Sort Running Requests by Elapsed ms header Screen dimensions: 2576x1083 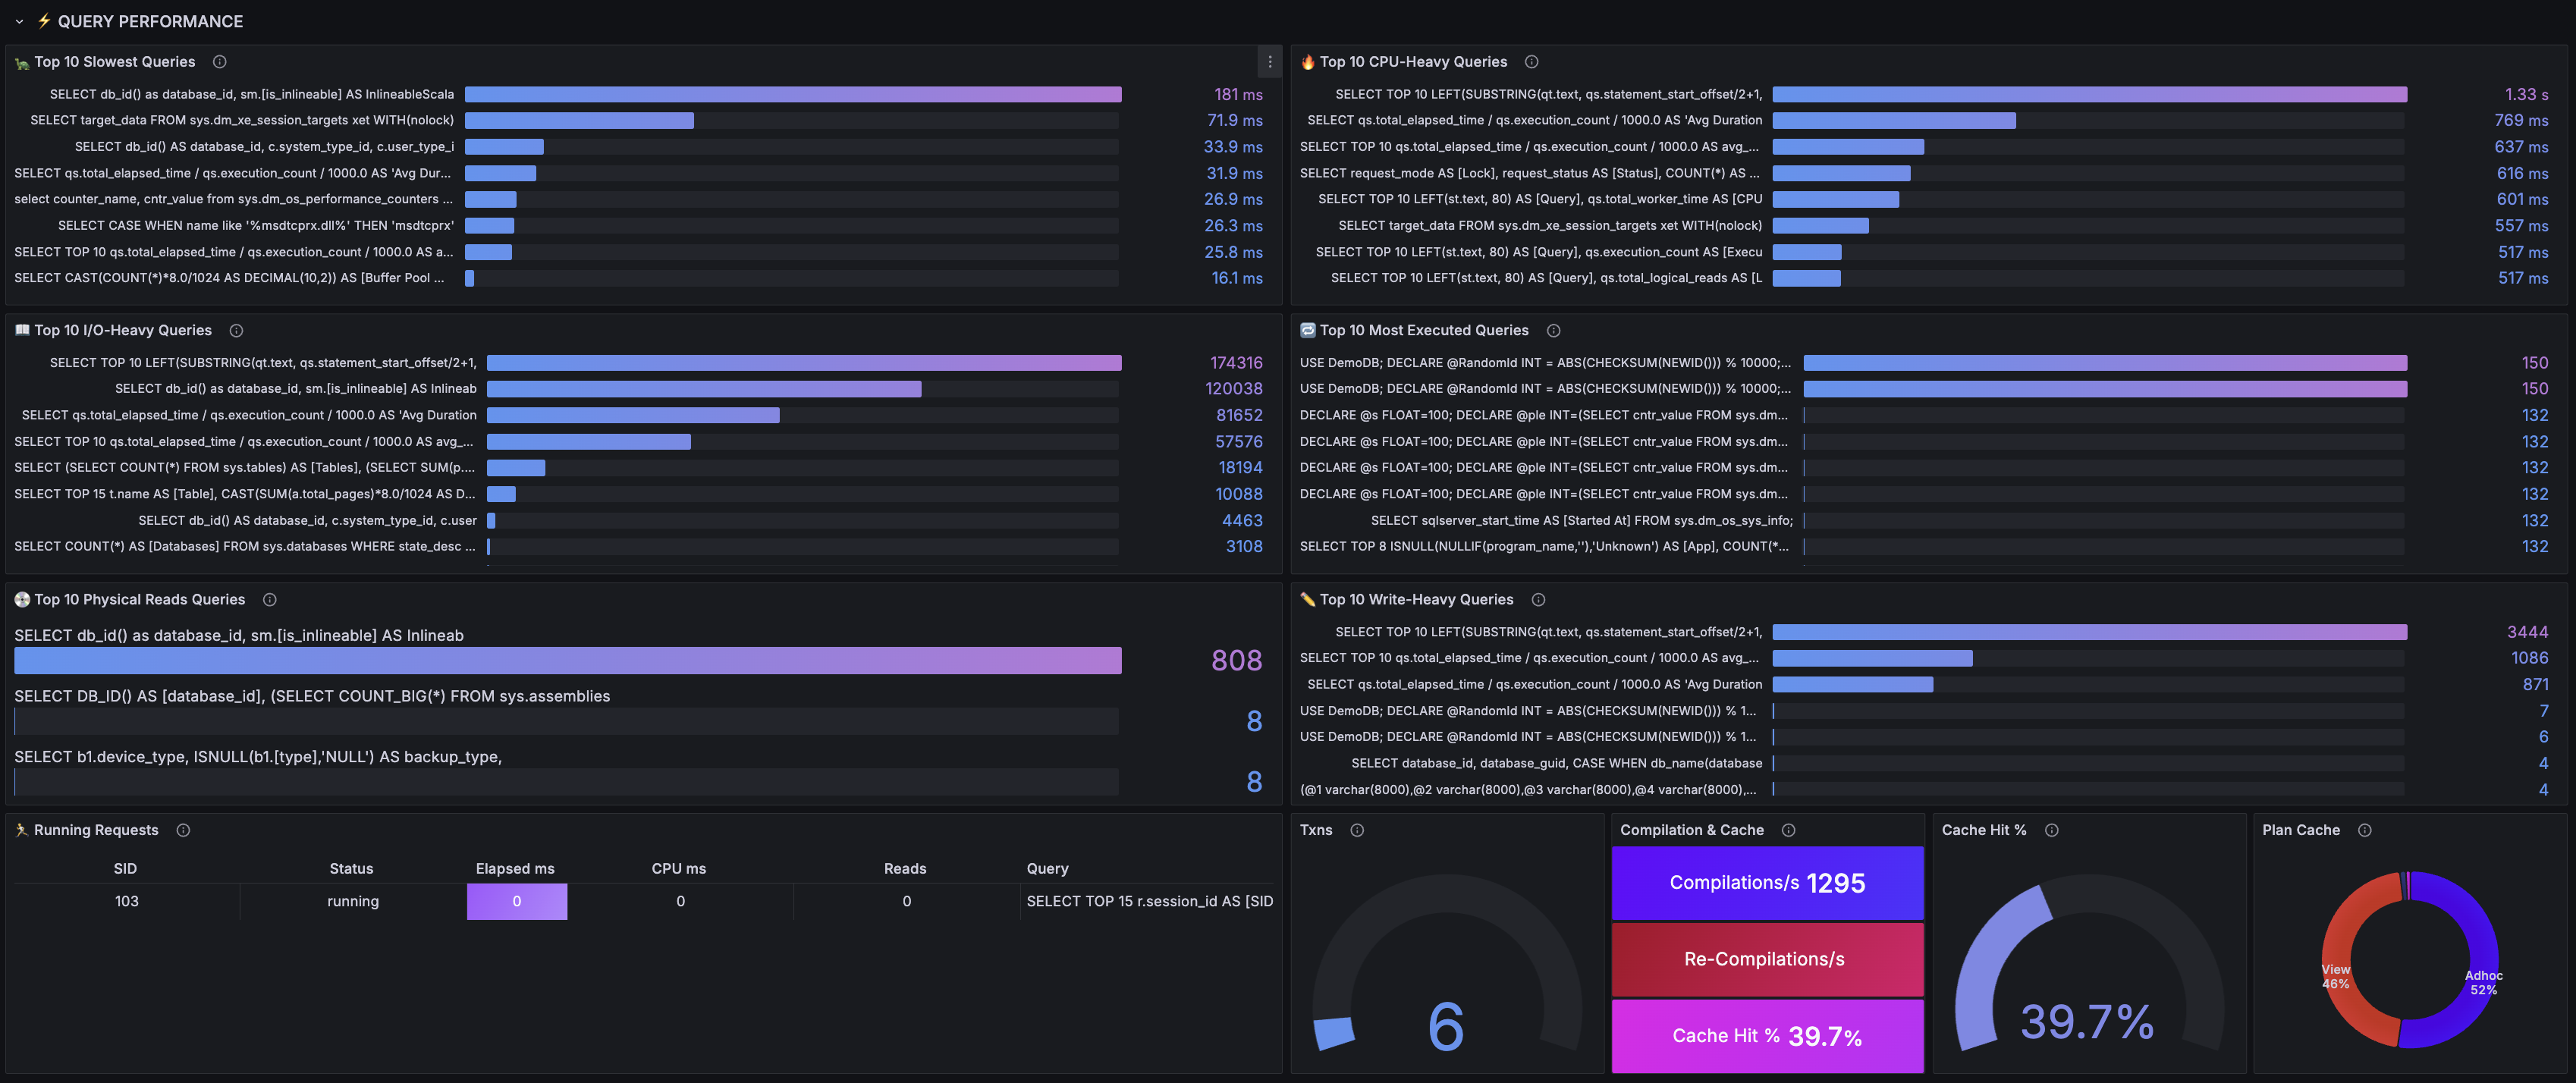515,869
